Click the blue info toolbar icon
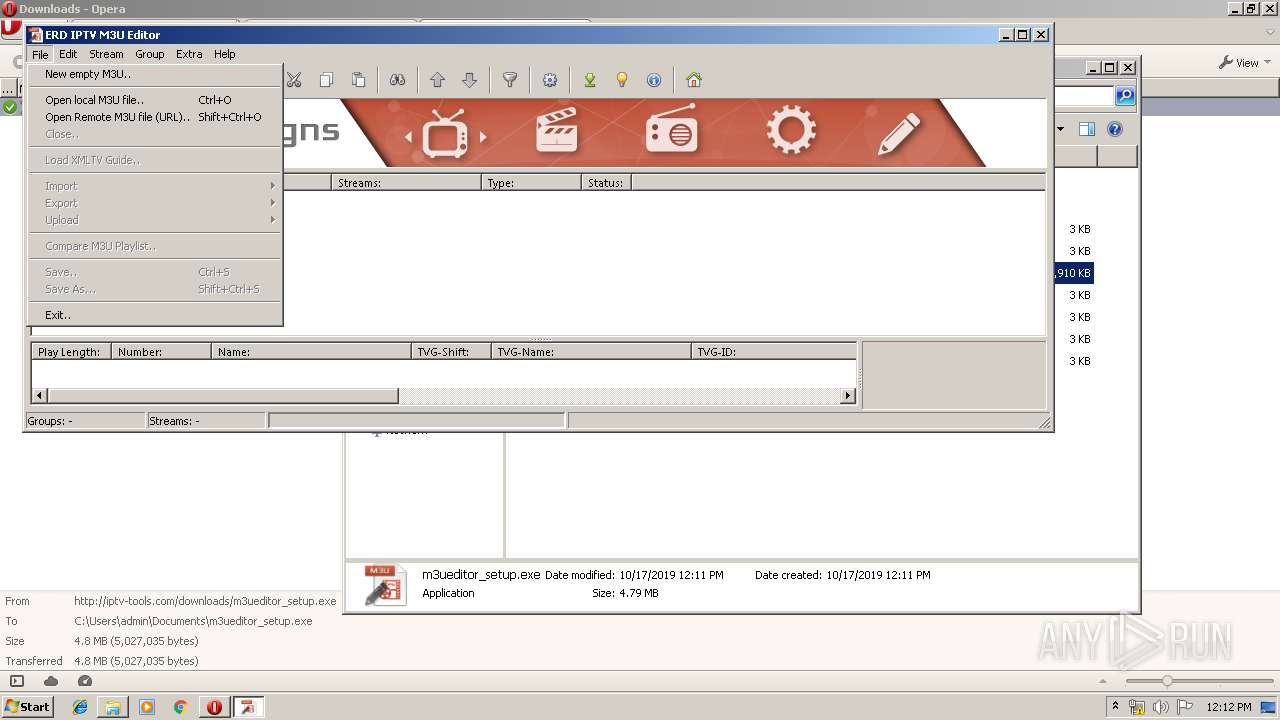1280x720 pixels. pos(654,80)
